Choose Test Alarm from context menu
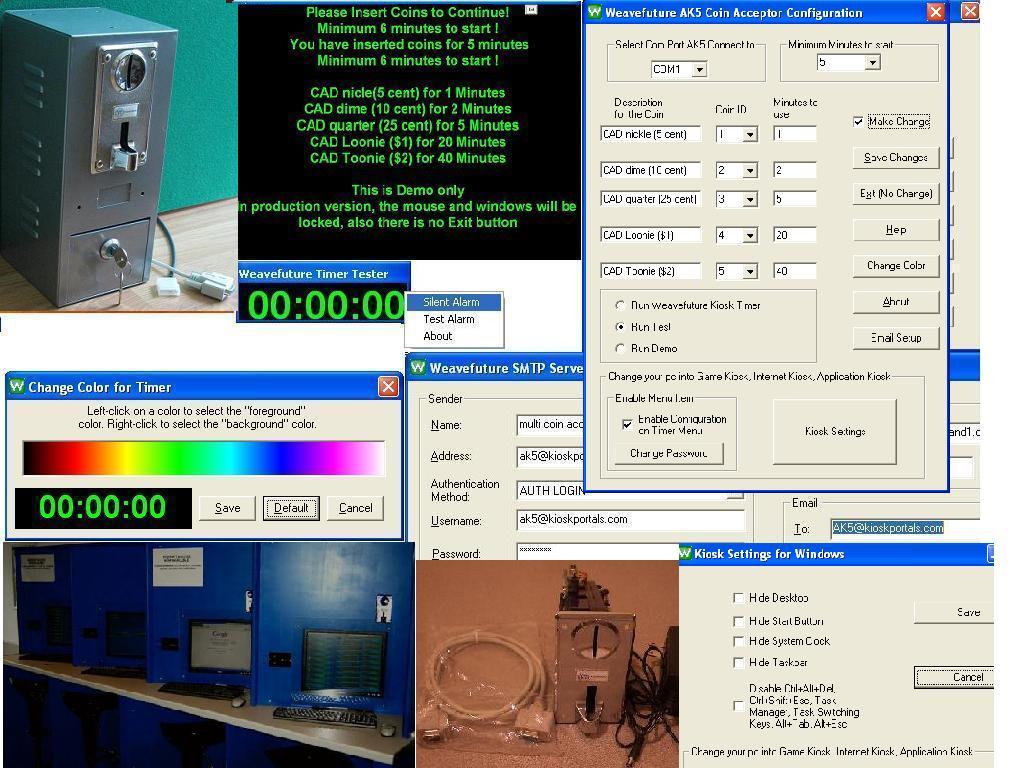Image resolution: width=1024 pixels, height=768 pixels. (x=455, y=319)
